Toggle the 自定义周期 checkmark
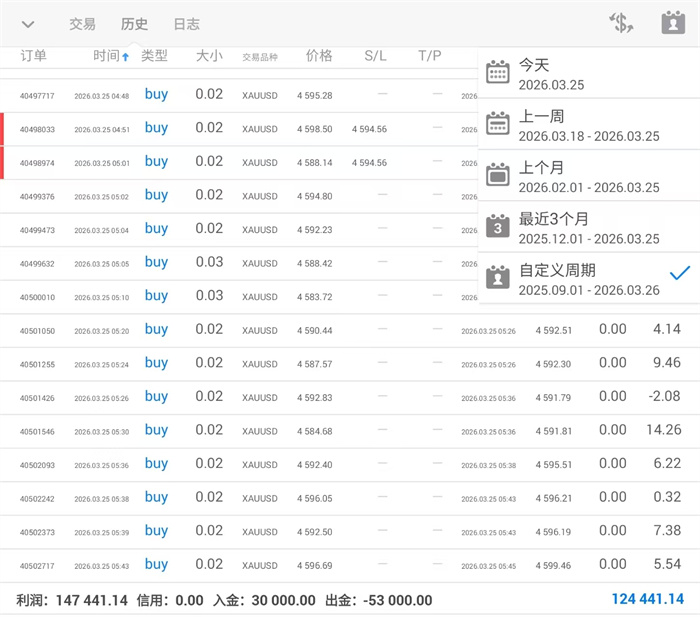700x617 pixels. [x=680, y=273]
